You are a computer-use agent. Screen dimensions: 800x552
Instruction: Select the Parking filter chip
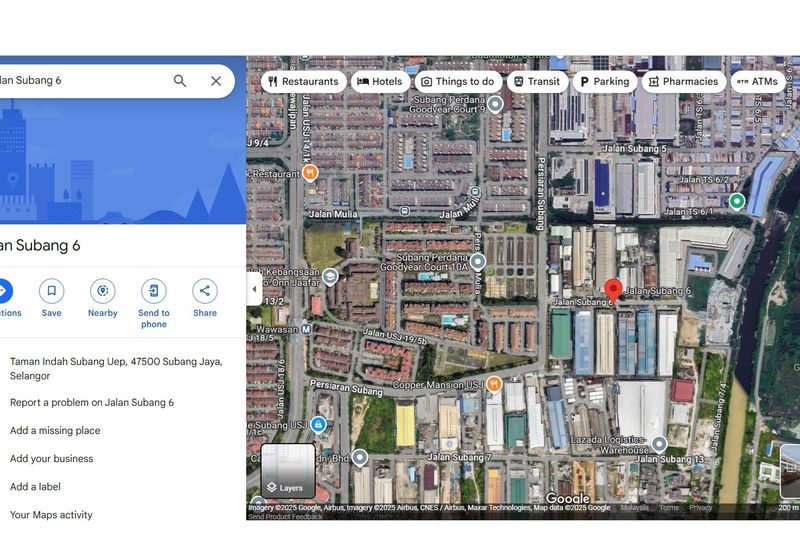click(x=604, y=82)
